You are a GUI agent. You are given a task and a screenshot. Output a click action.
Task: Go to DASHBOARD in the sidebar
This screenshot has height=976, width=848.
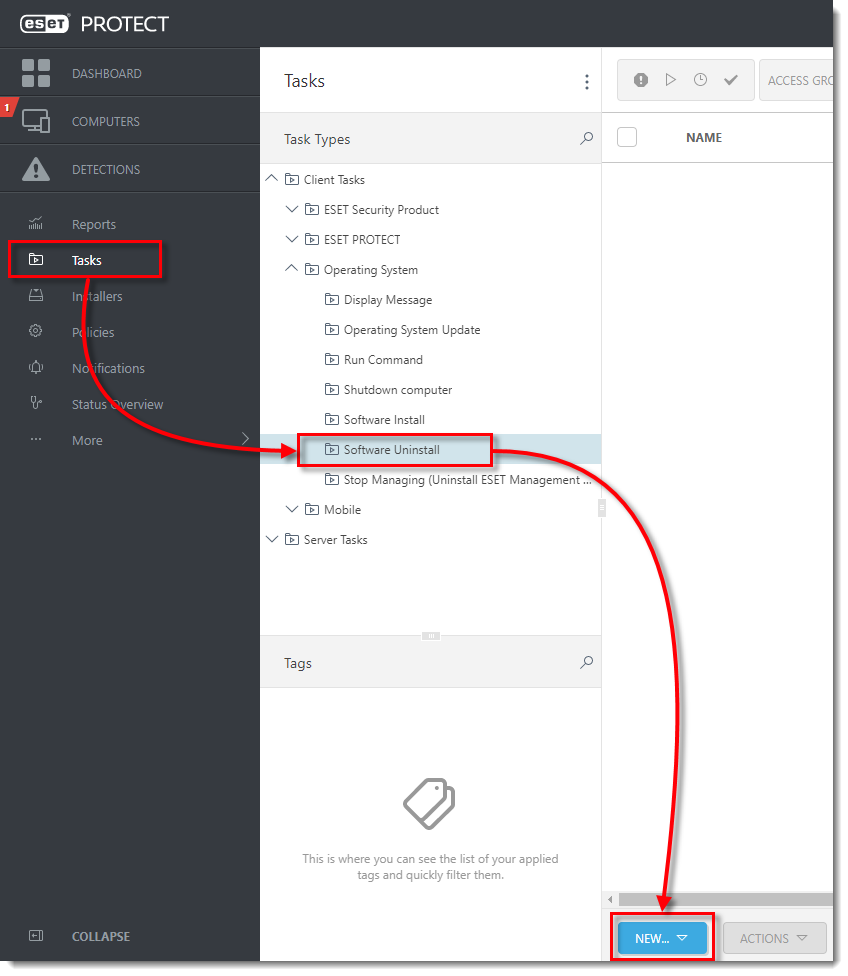pyautogui.click(x=106, y=73)
